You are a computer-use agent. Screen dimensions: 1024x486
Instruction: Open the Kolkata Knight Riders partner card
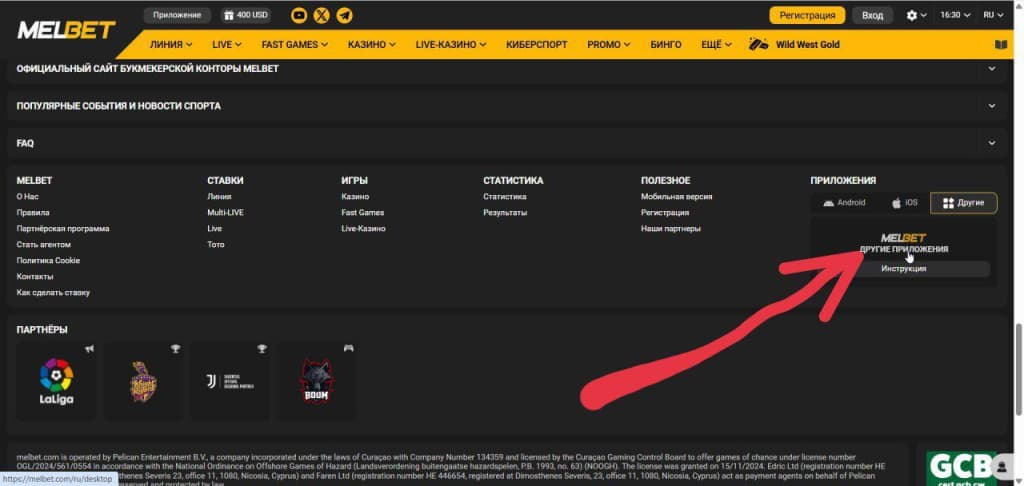143,381
